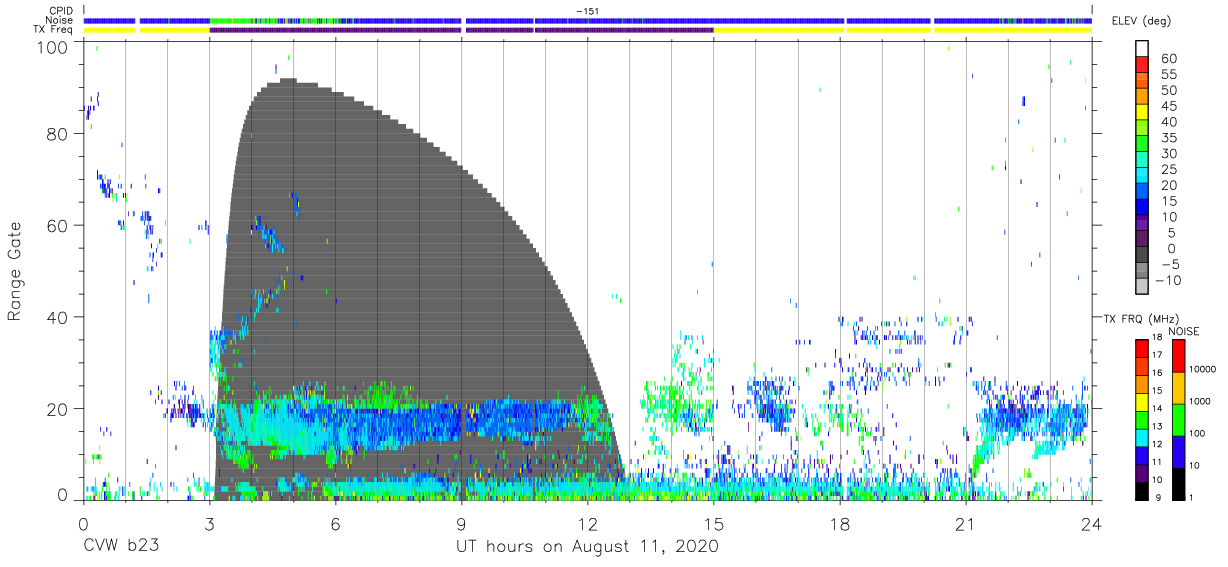Pick the yellow segment of the ELEV color bar
Image resolution: width=1228 pixels, height=567 pixels.
(1144, 113)
